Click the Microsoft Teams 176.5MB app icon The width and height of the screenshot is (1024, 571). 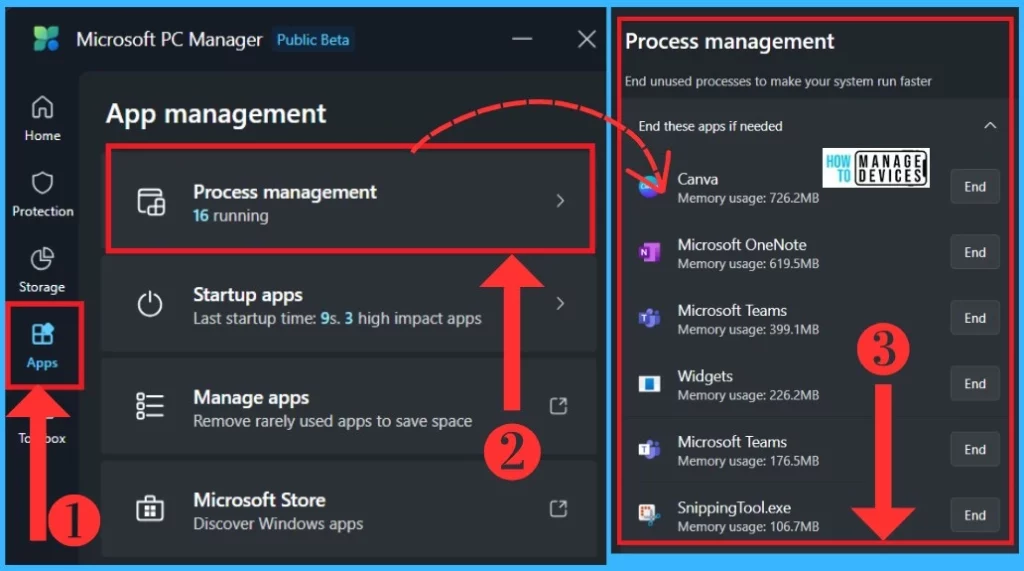(x=649, y=449)
